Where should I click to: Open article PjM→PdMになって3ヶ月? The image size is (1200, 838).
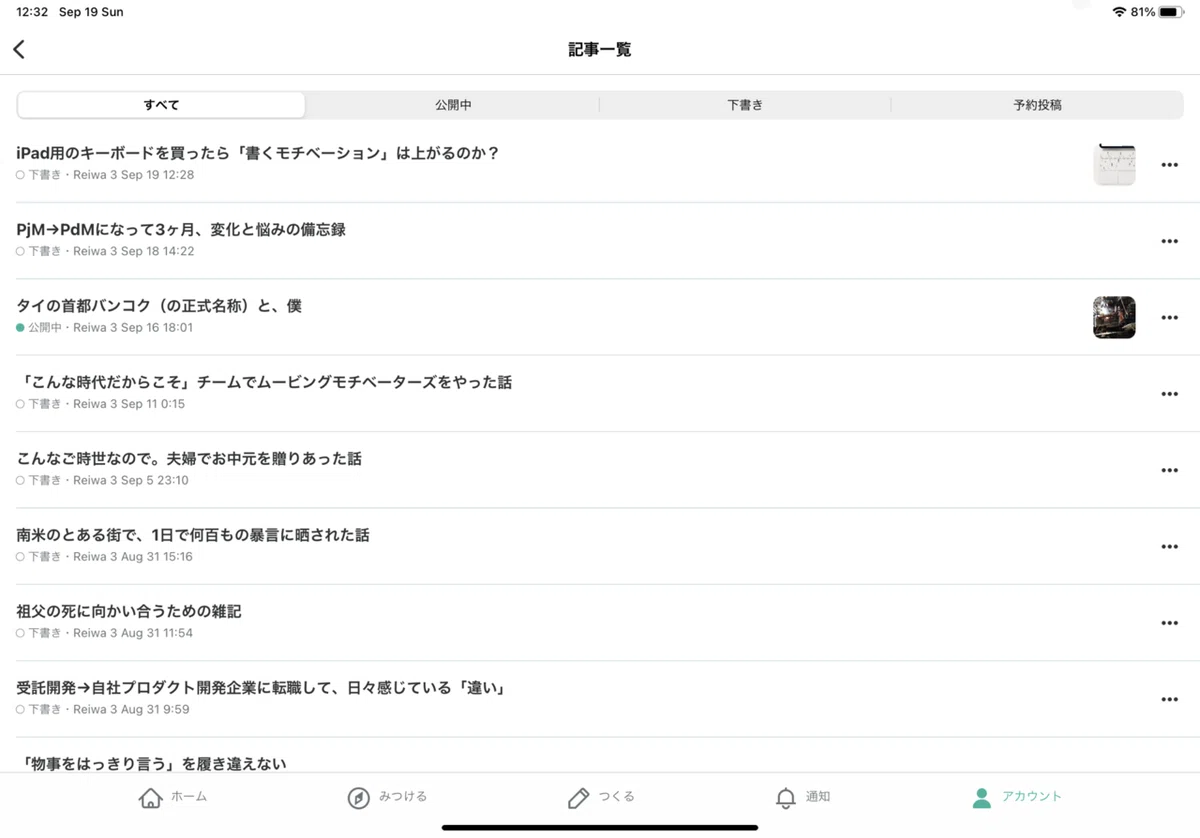click(181, 229)
